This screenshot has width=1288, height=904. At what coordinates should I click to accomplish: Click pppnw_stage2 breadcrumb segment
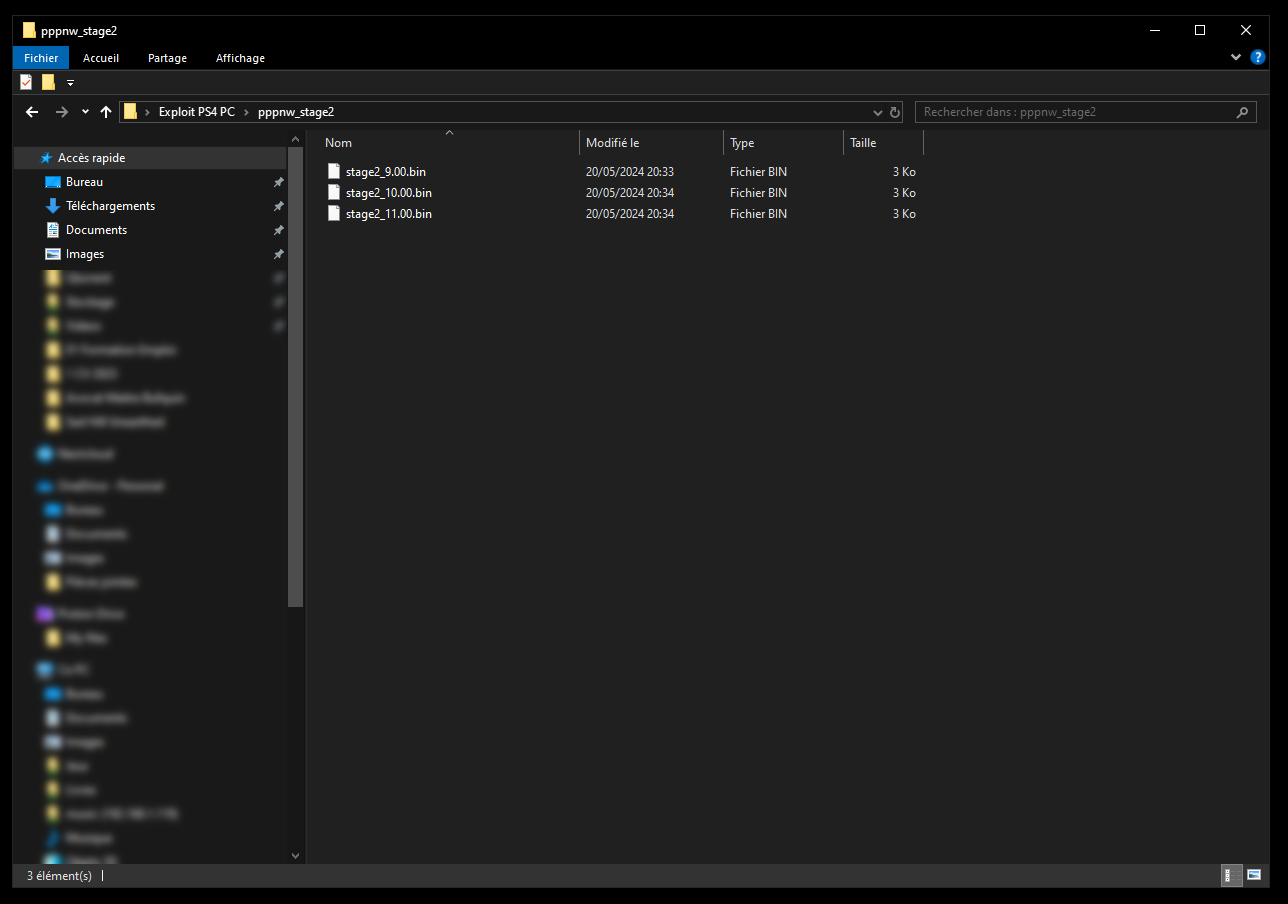click(x=296, y=112)
